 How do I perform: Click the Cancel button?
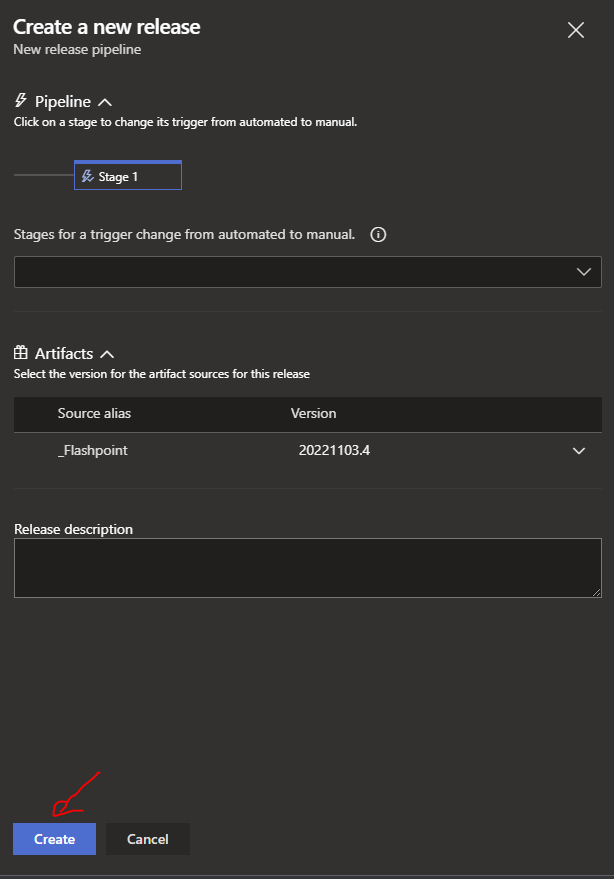(x=148, y=839)
